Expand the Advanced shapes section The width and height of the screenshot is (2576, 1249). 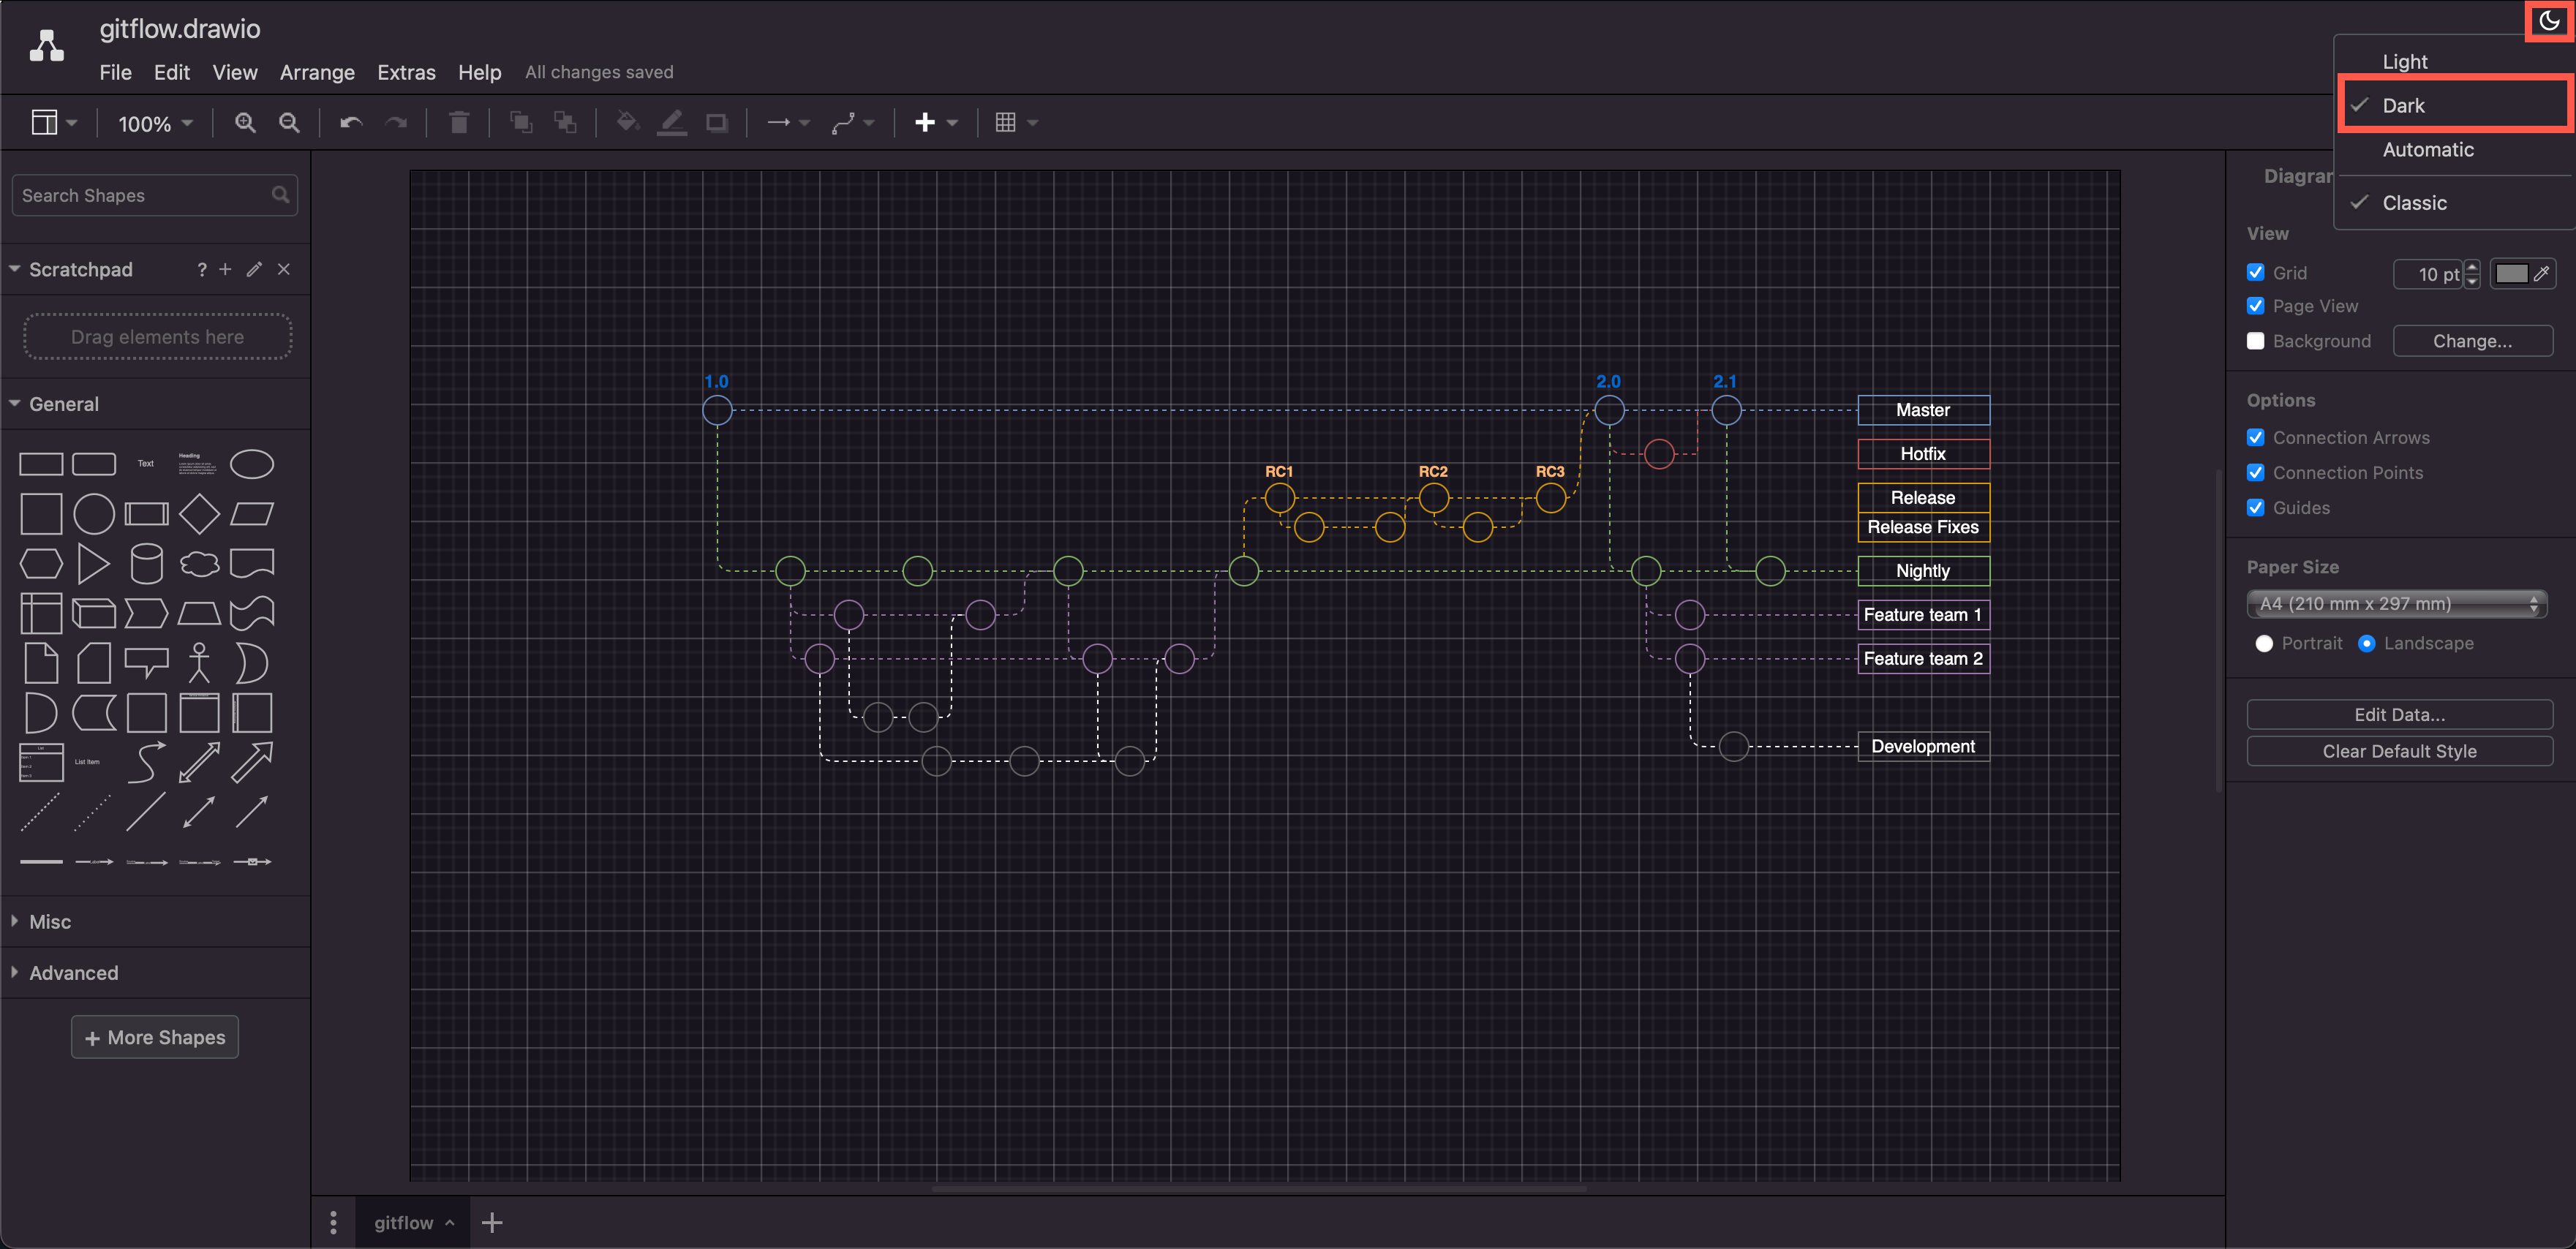[x=72, y=971]
